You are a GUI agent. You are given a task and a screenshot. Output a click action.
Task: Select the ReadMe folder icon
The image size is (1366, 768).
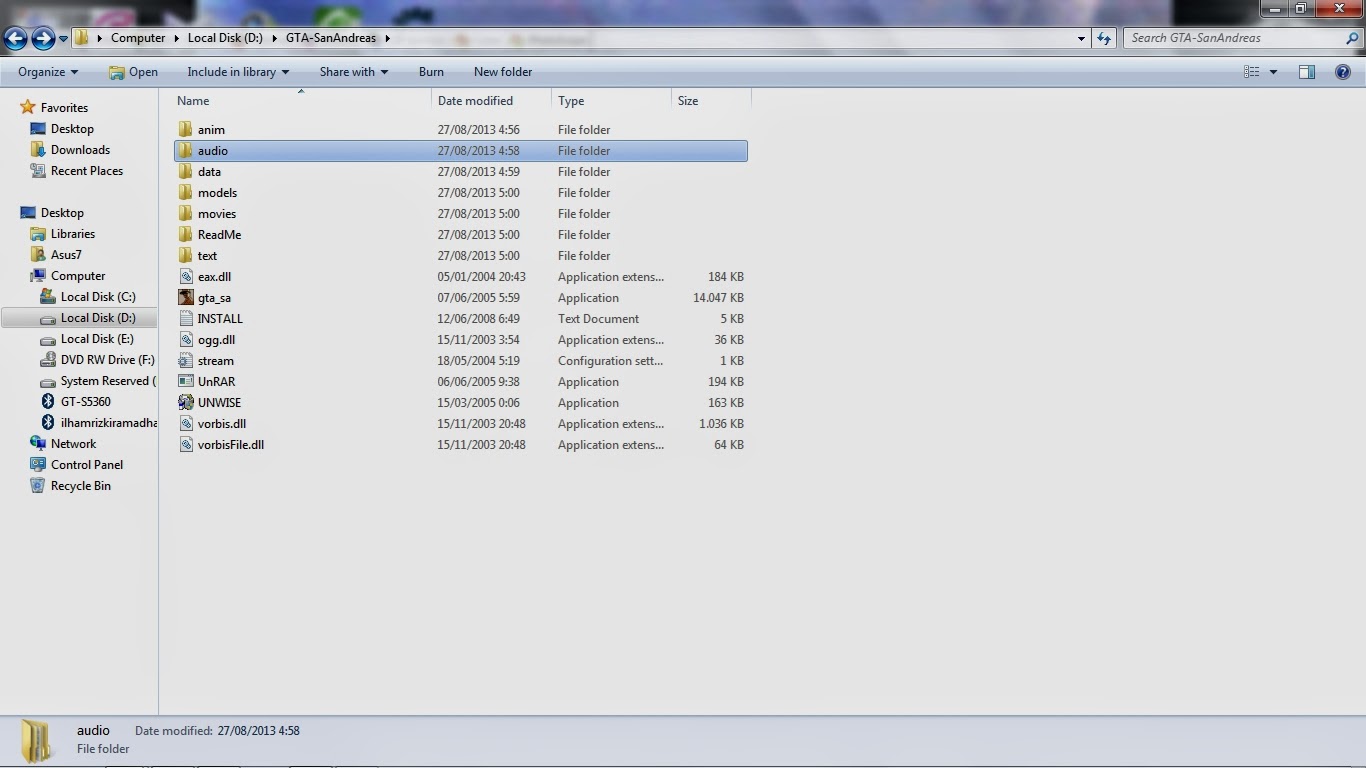[186, 235]
